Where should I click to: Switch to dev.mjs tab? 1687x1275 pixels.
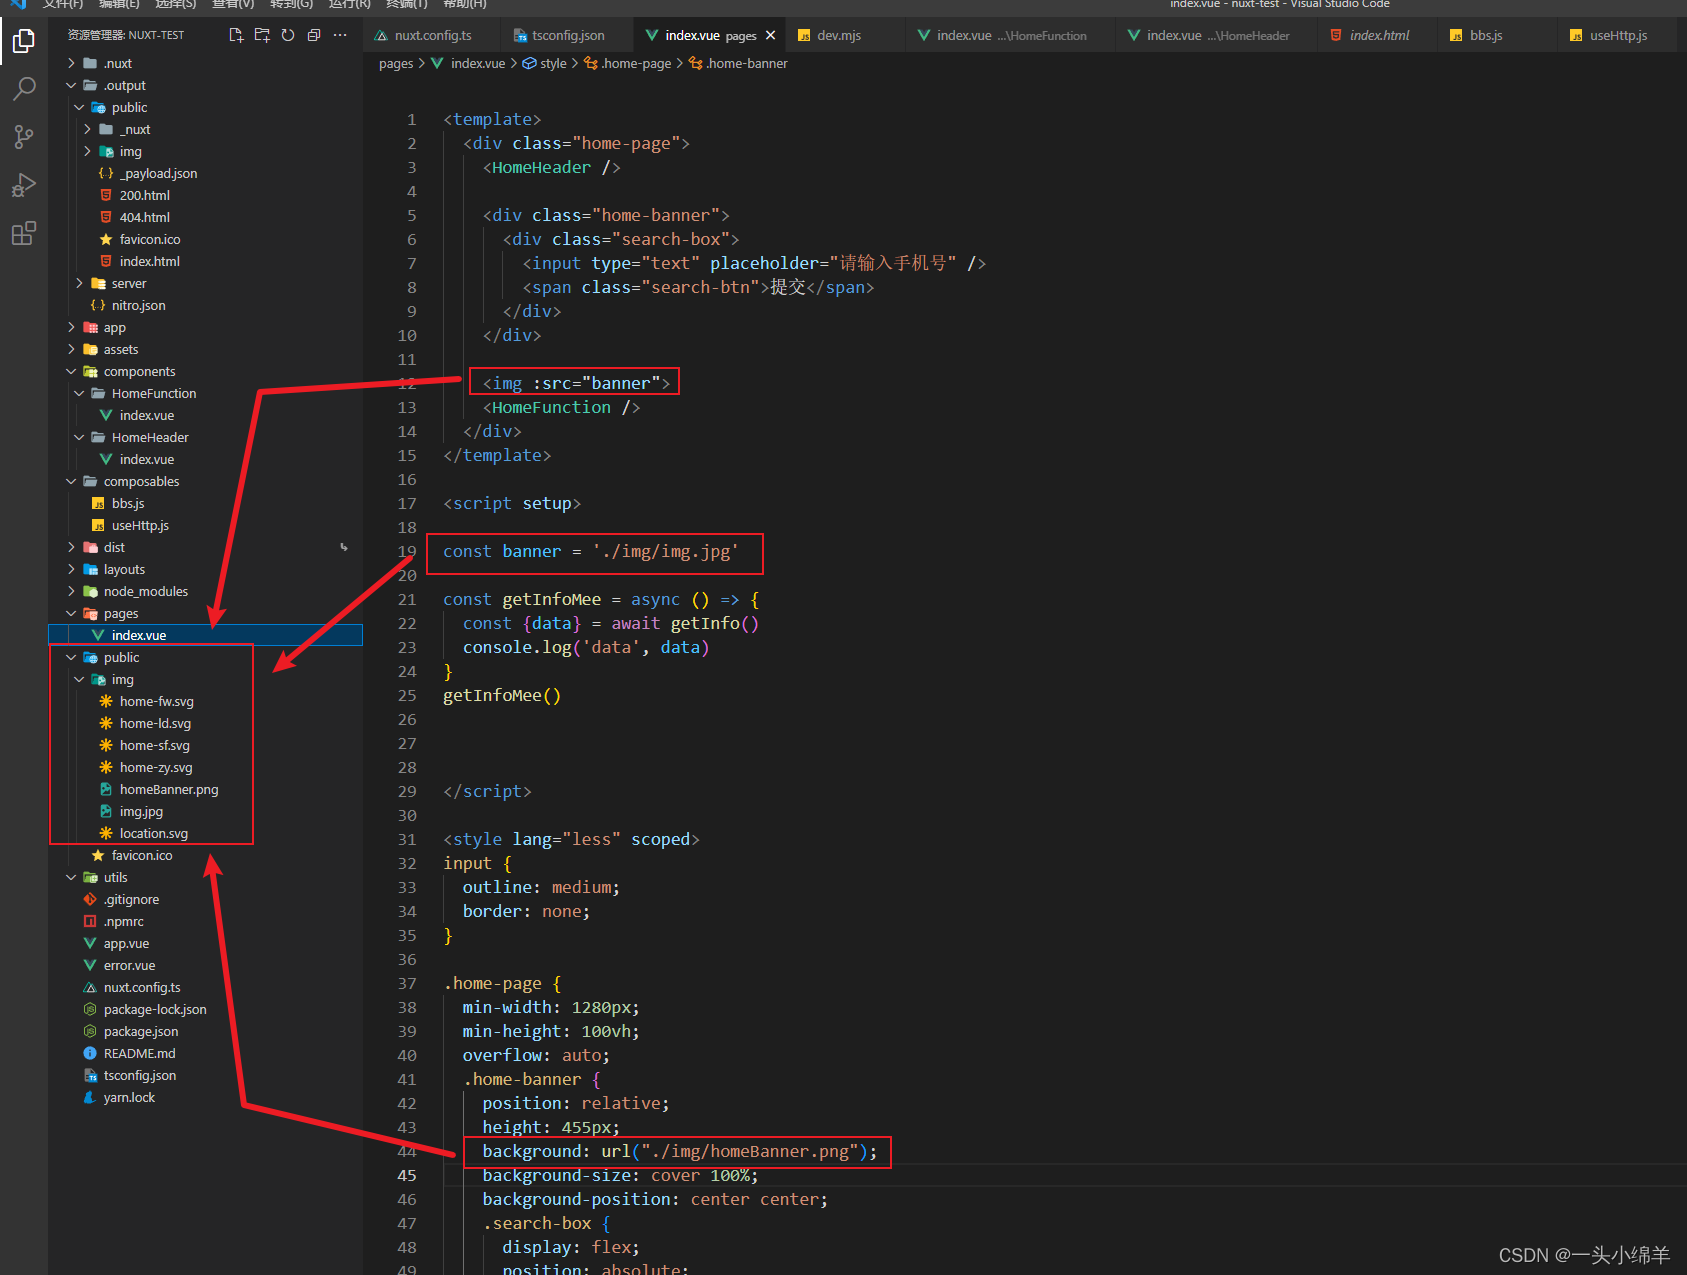(838, 35)
